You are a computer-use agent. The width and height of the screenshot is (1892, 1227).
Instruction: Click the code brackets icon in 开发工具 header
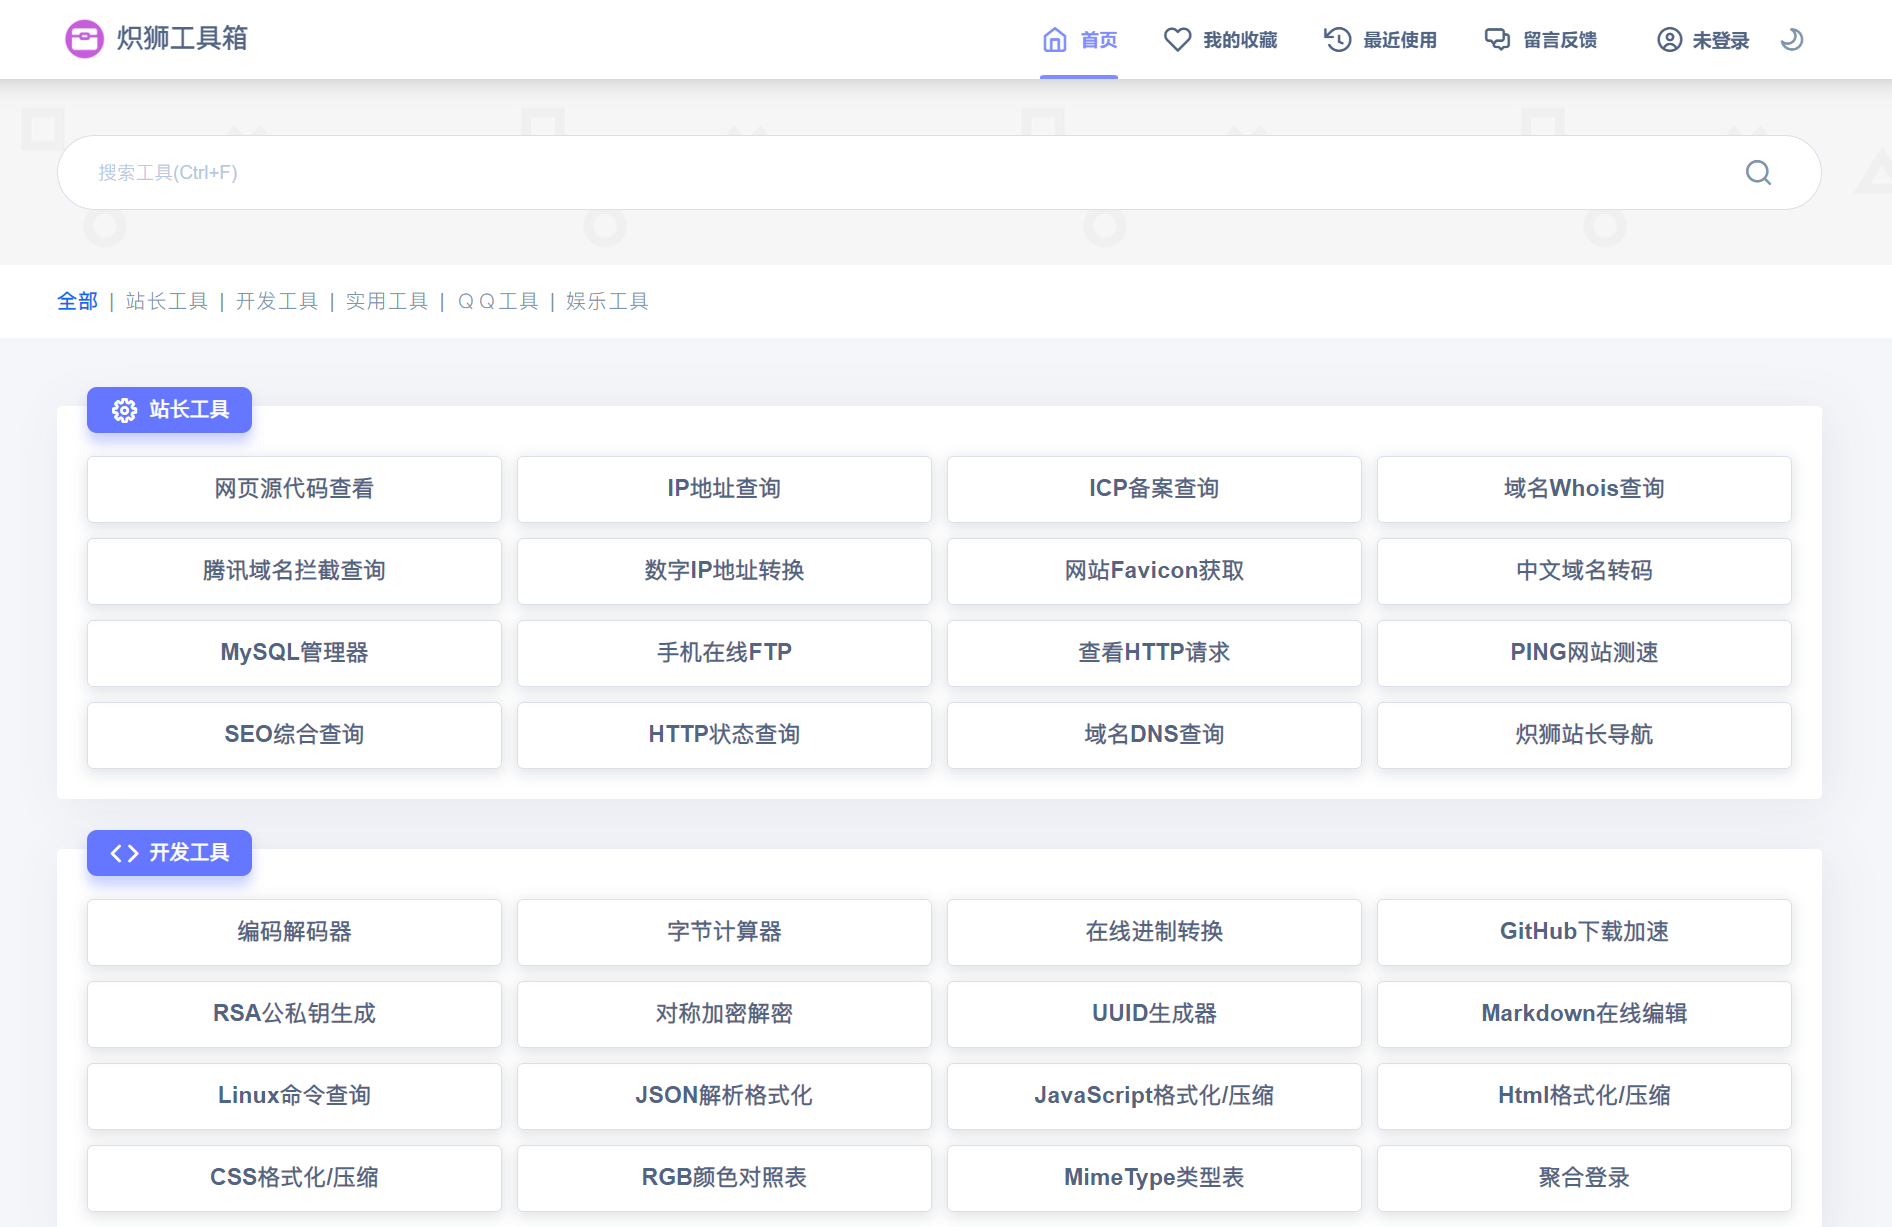(x=124, y=853)
